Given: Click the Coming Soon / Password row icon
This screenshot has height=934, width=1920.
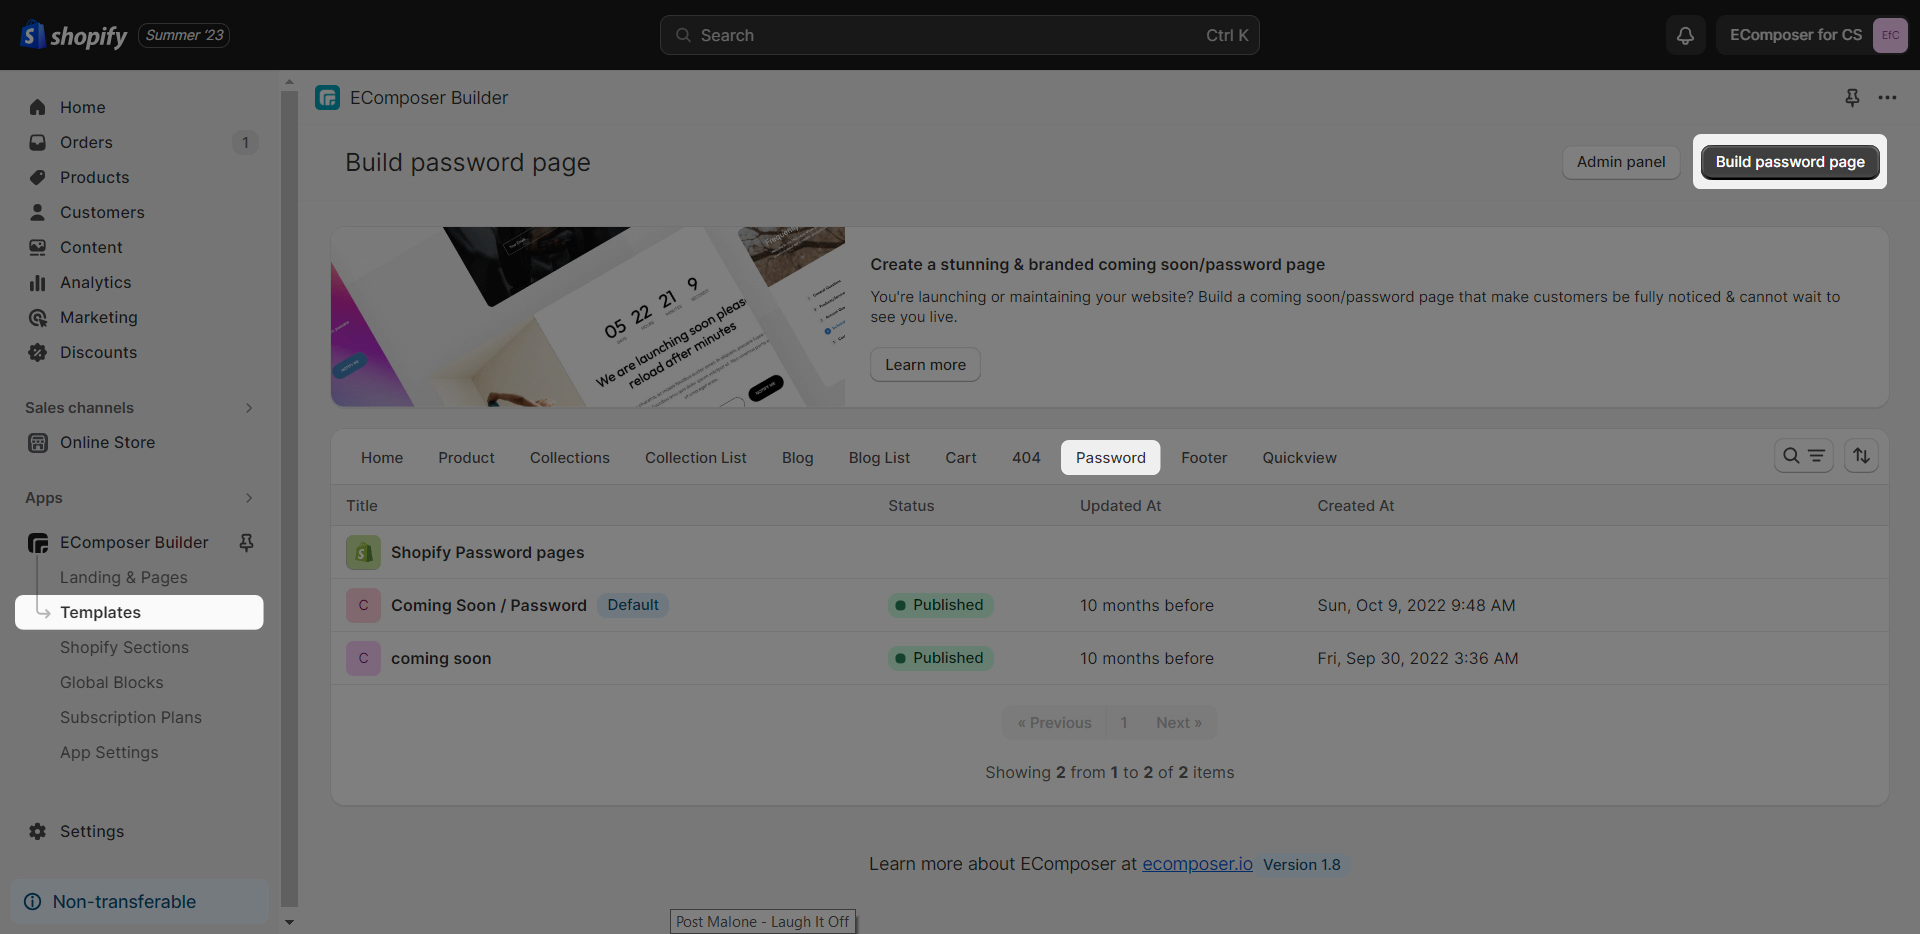Looking at the screenshot, I should (x=363, y=605).
